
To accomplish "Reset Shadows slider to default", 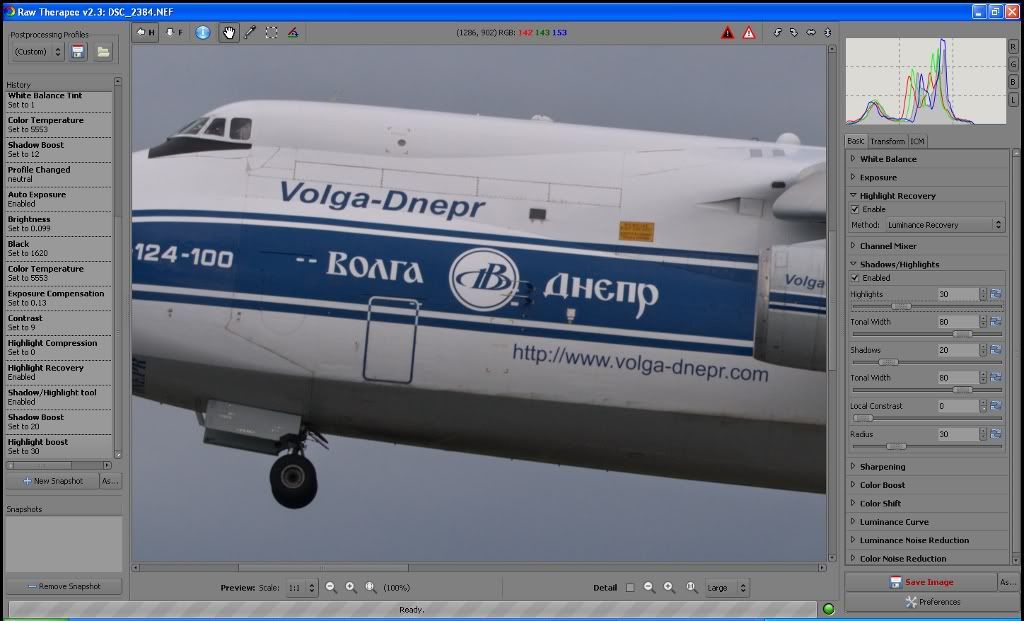I will (x=995, y=350).
